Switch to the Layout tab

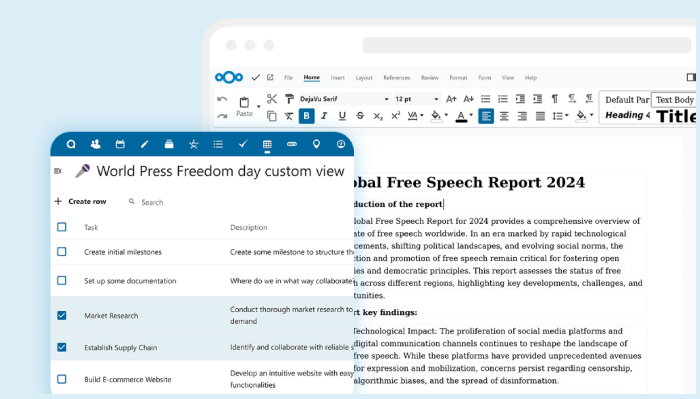click(x=364, y=78)
